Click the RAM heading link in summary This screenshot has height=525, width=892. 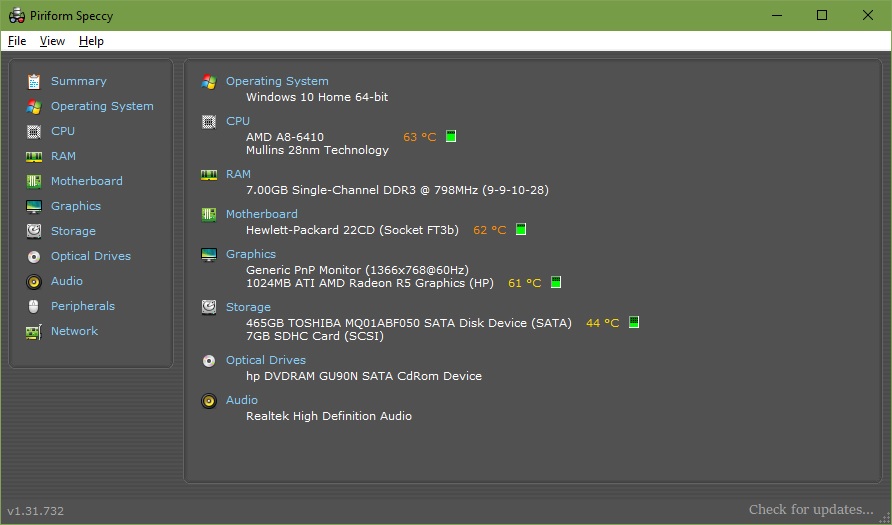[238, 174]
